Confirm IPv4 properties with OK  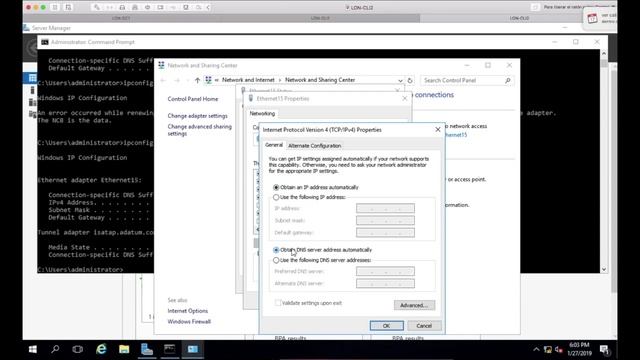coord(387,326)
